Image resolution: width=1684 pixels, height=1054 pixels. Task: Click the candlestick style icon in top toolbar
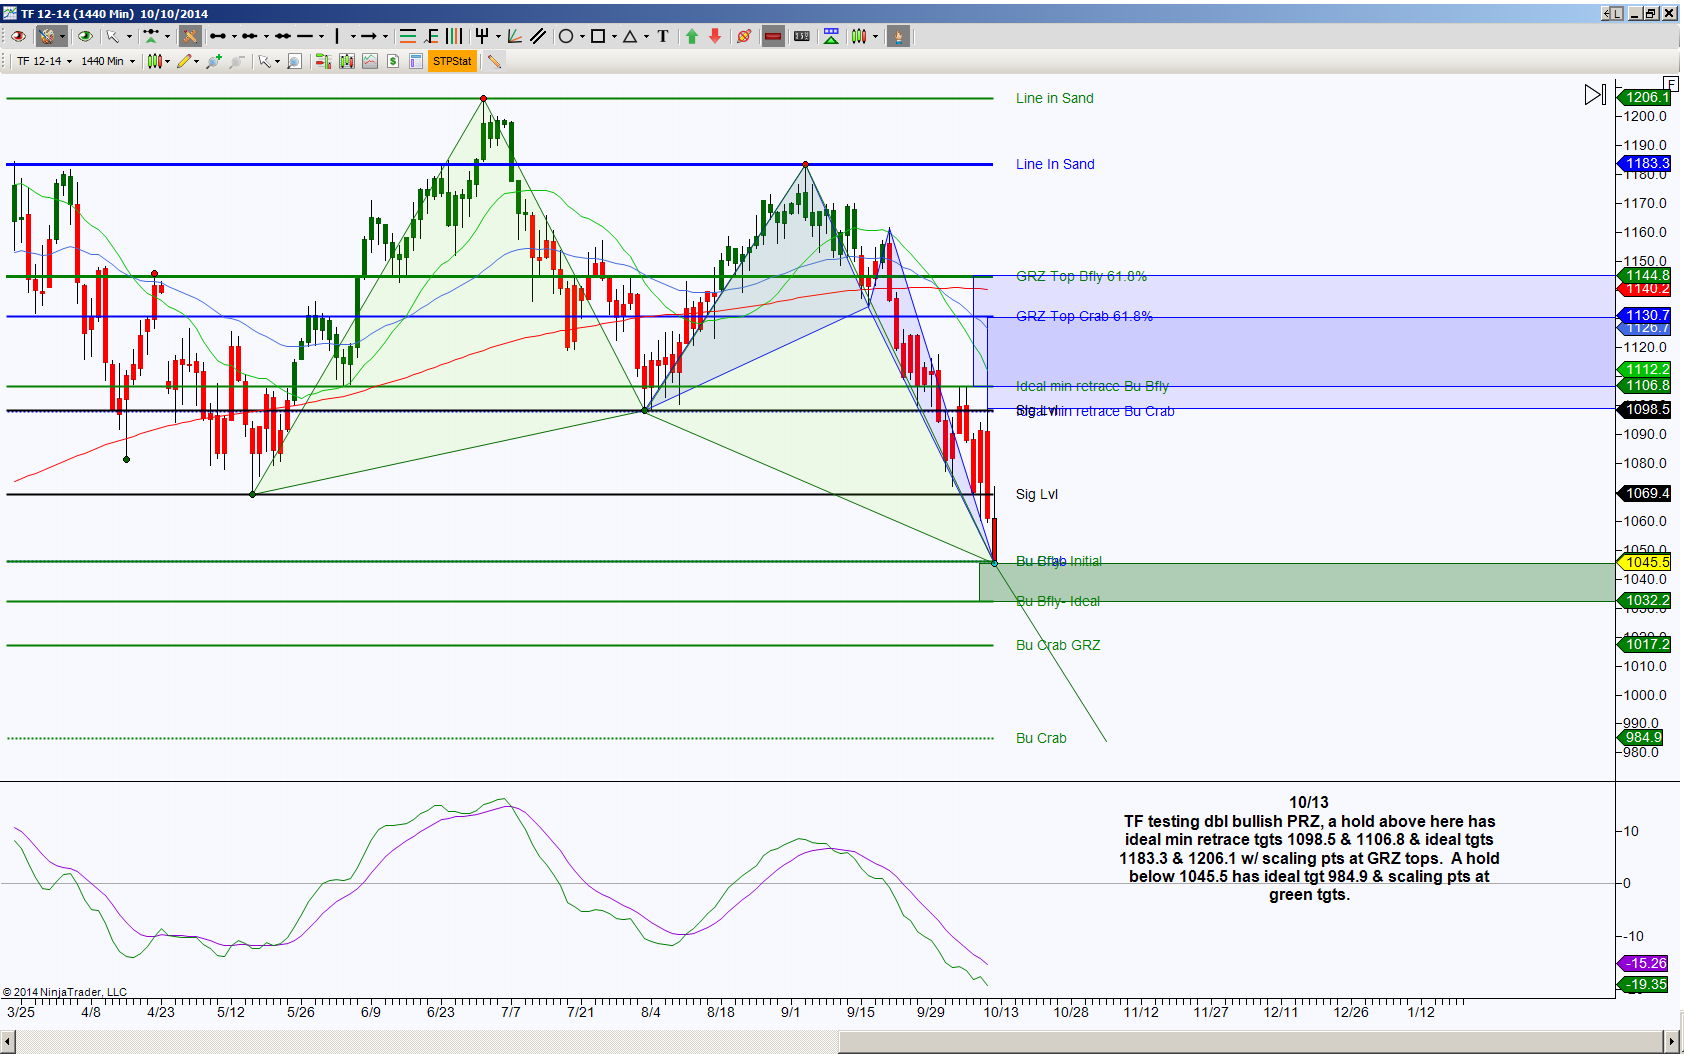pos(859,36)
